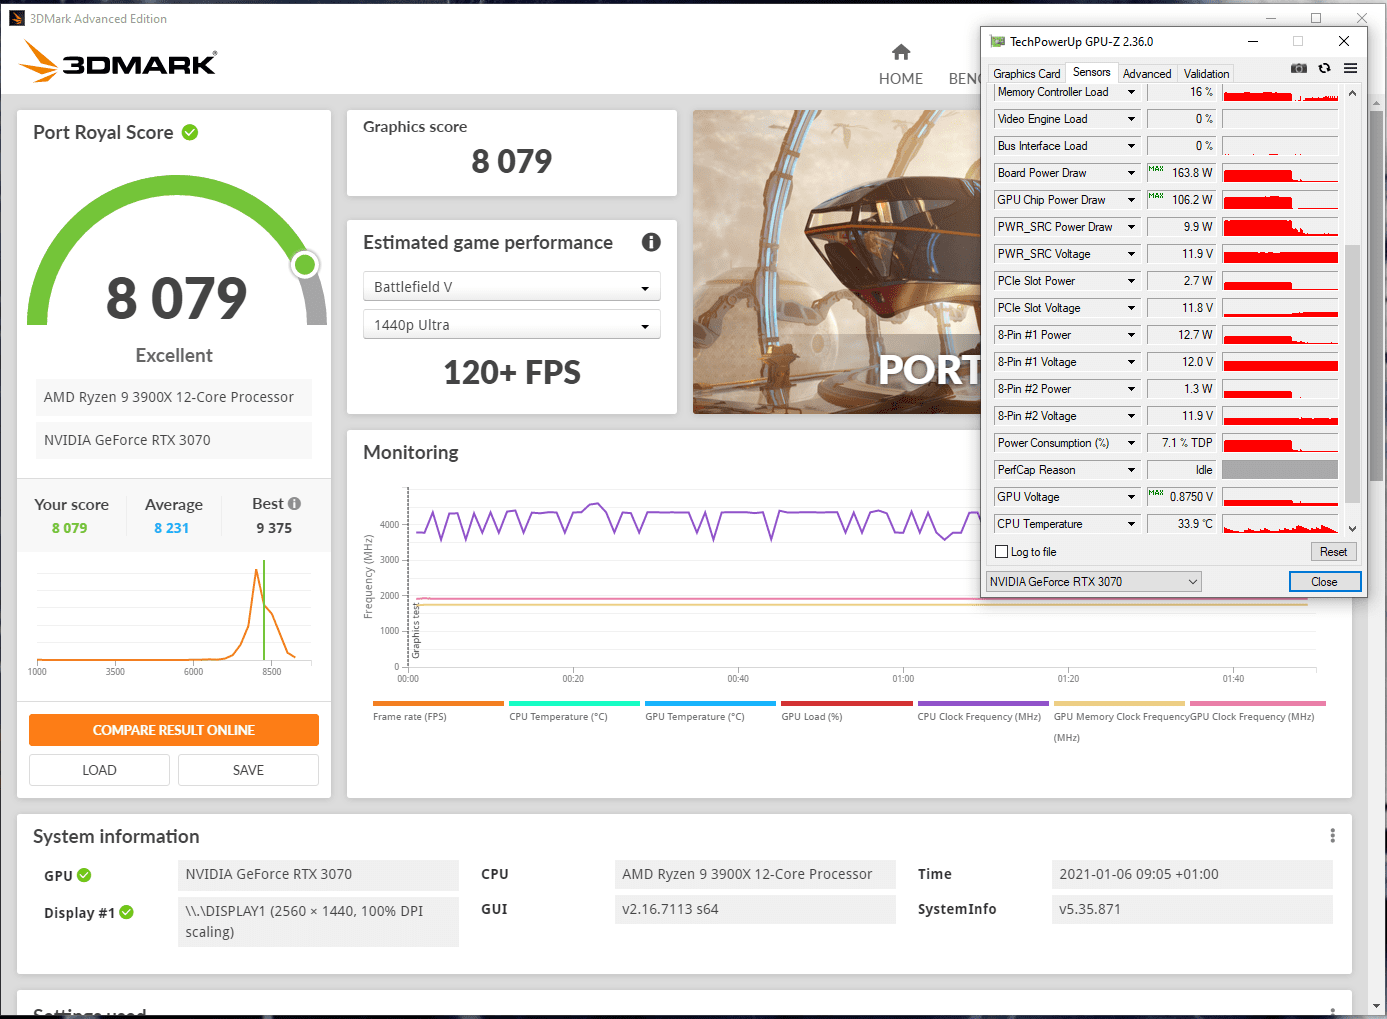The width and height of the screenshot is (1387, 1019).
Task: Open the Battlefield V game dropdown
Action: pyautogui.click(x=511, y=287)
